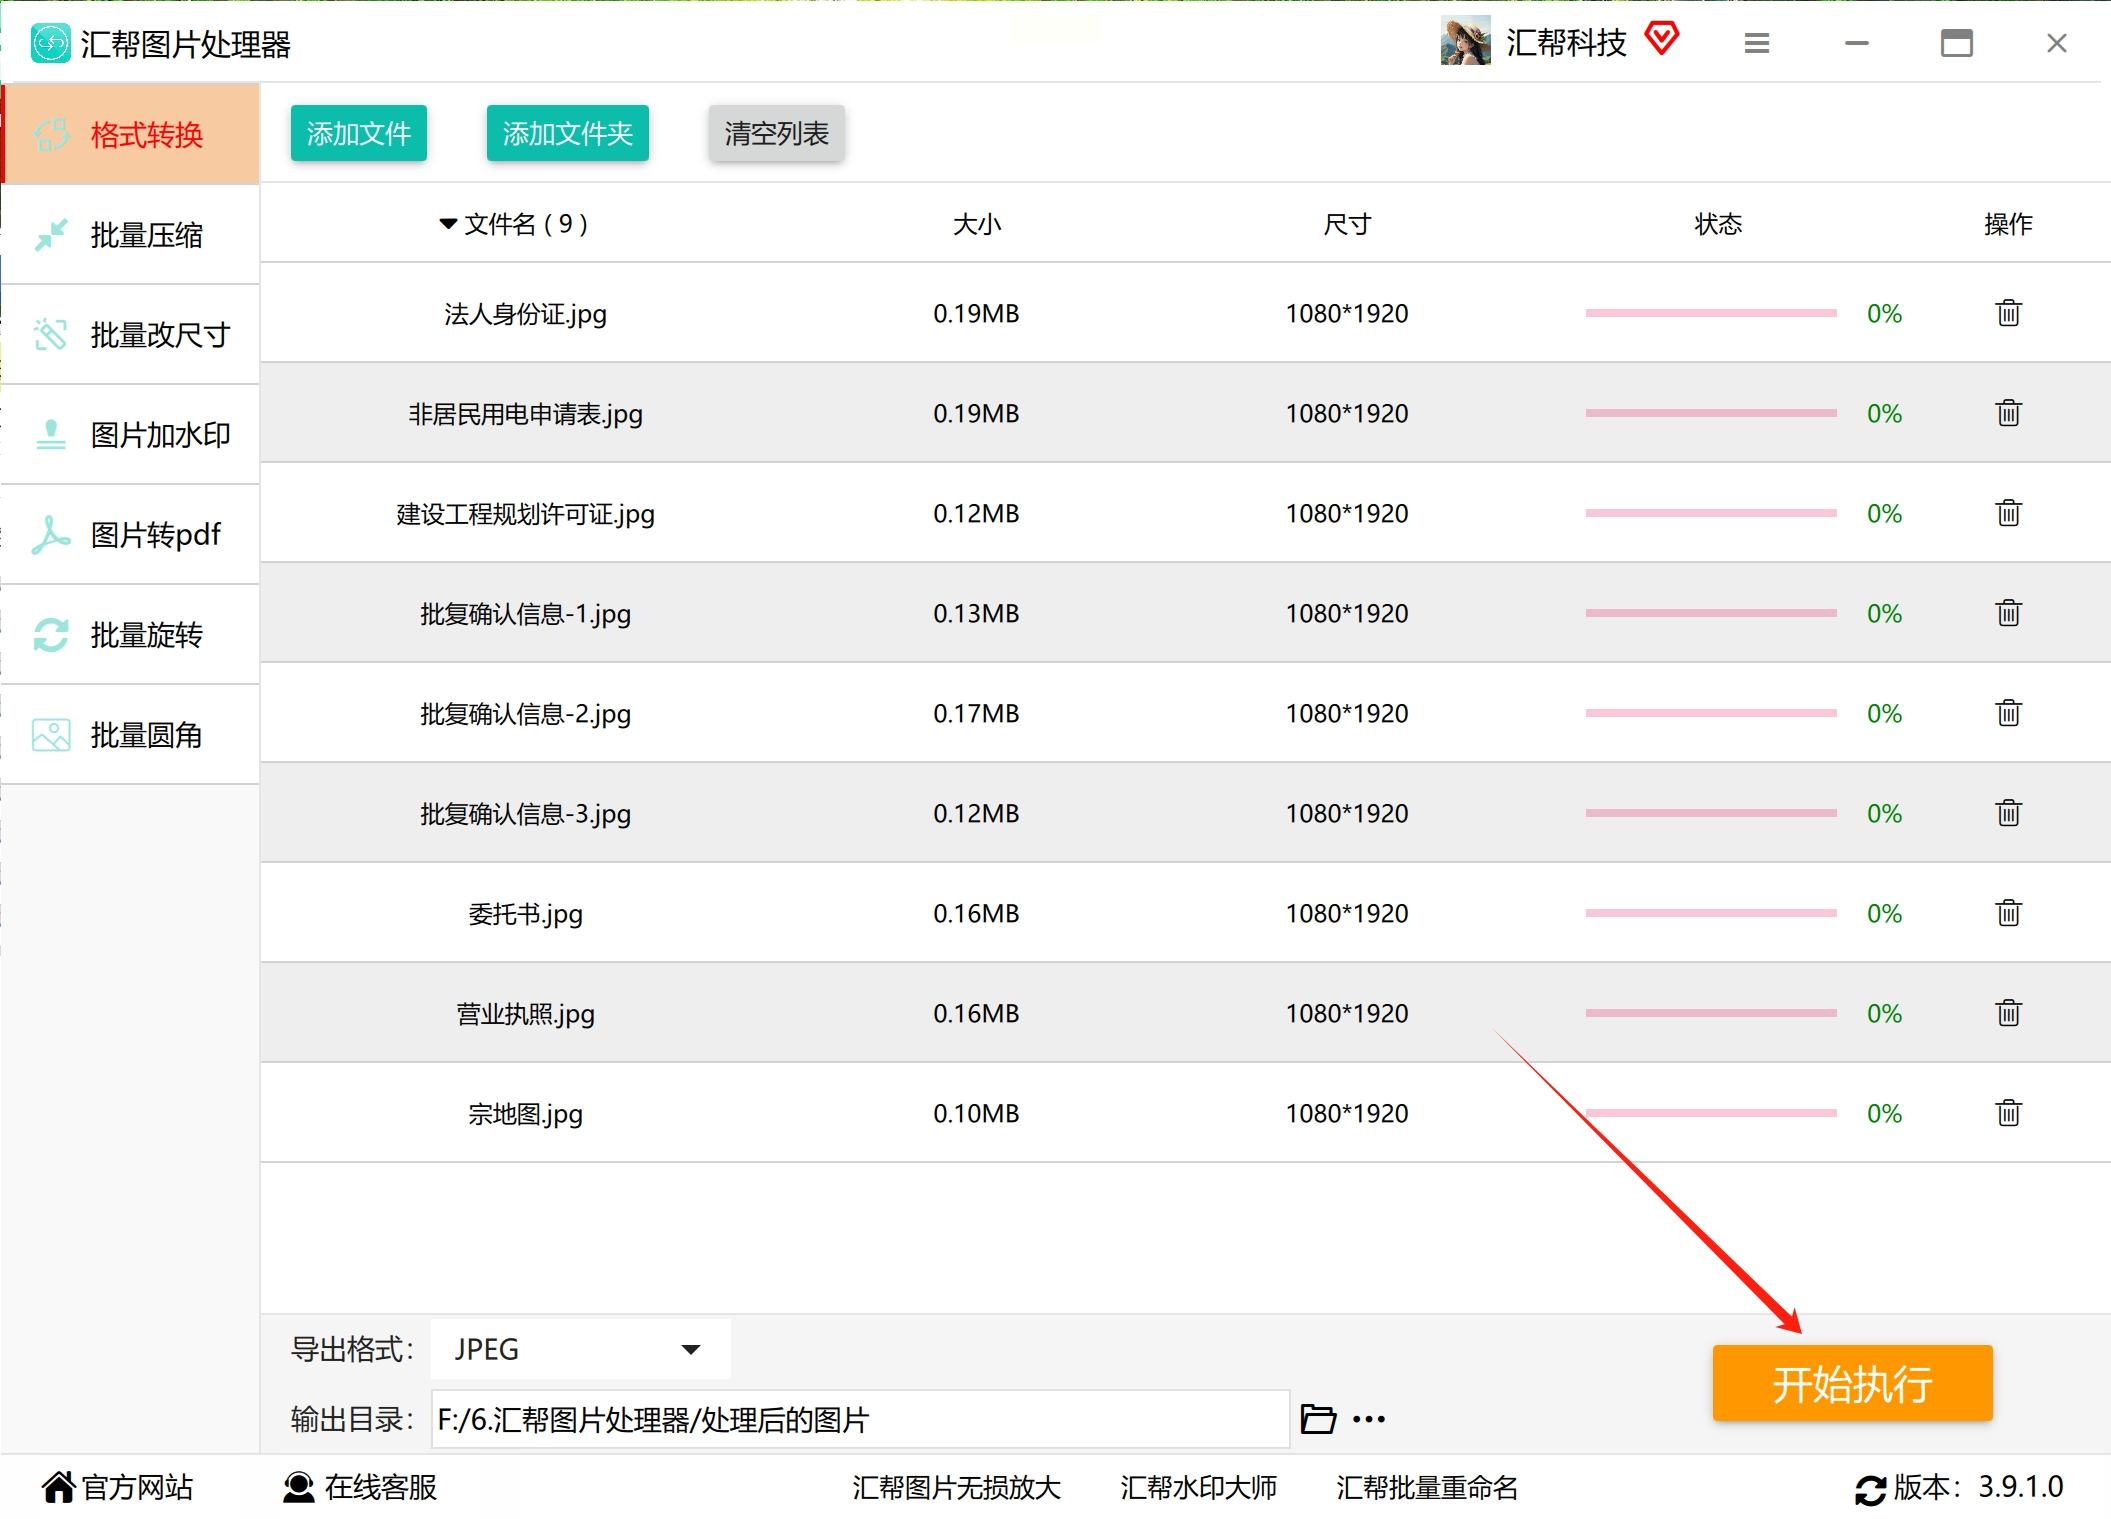Click the 清空列表 button
Image resolution: width=2111 pixels, height=1519 pixels.
click(776, 134)
